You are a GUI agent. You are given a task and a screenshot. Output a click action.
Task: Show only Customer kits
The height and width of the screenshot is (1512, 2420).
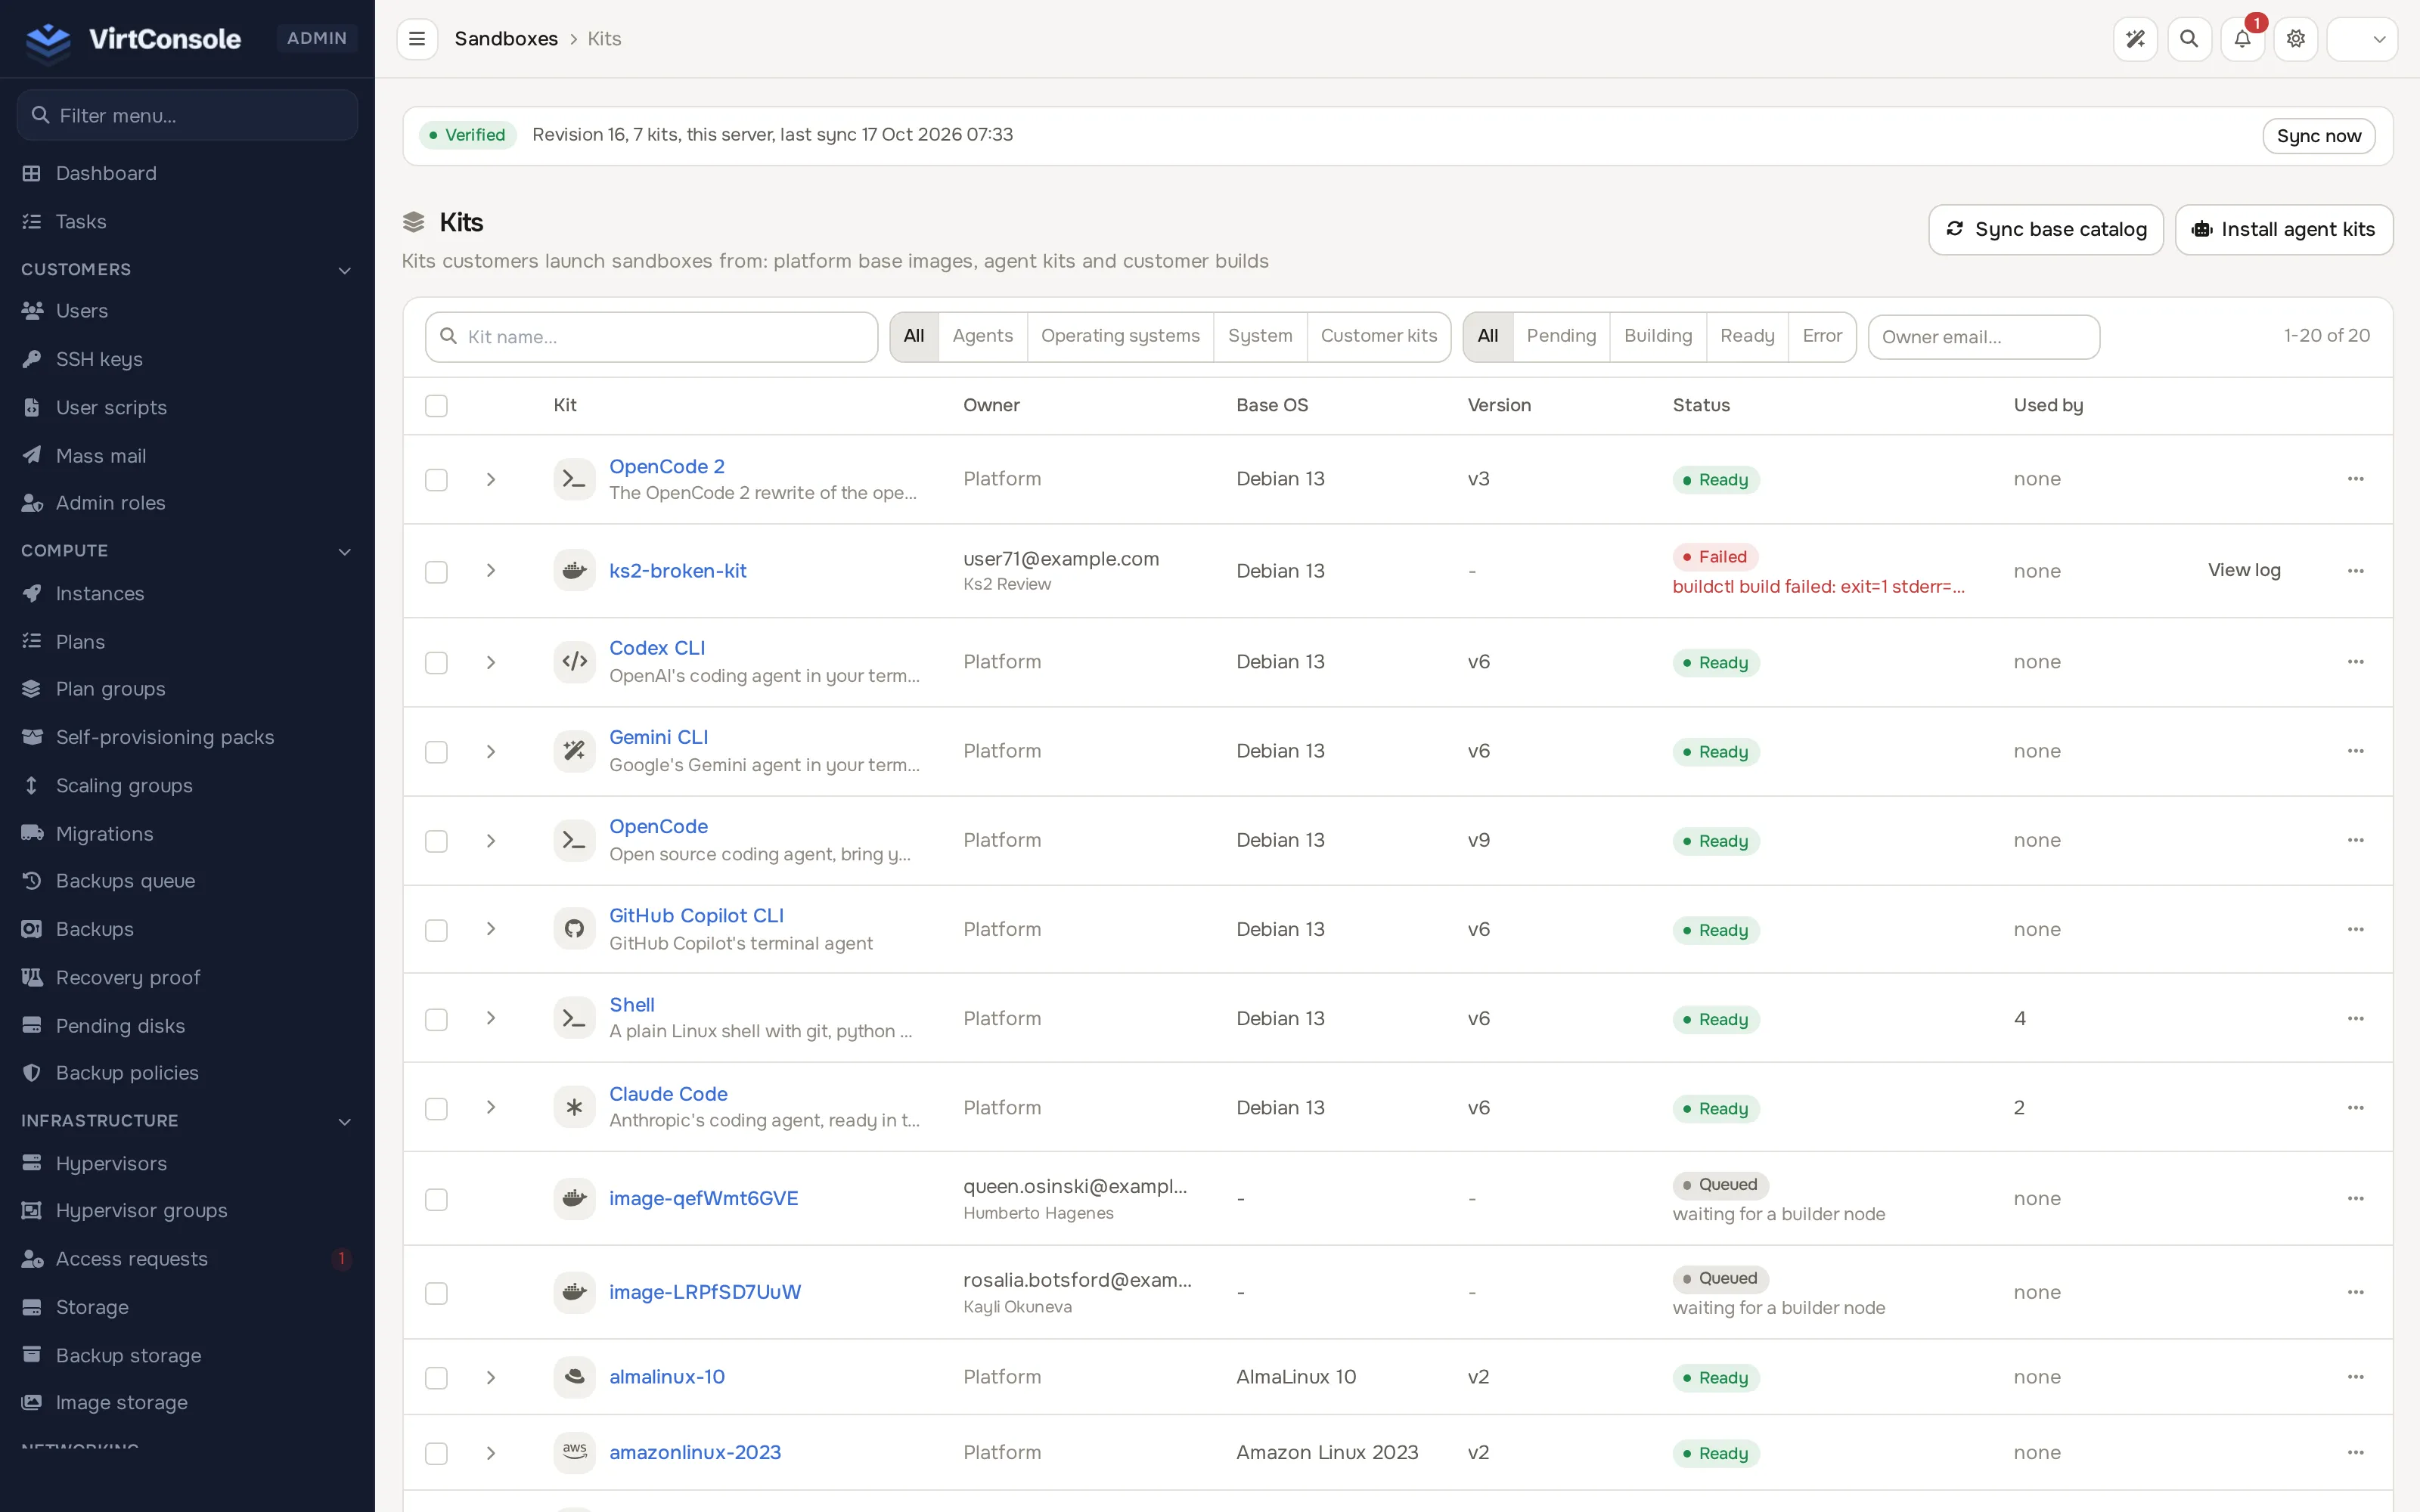click(x=1378, y=336)
